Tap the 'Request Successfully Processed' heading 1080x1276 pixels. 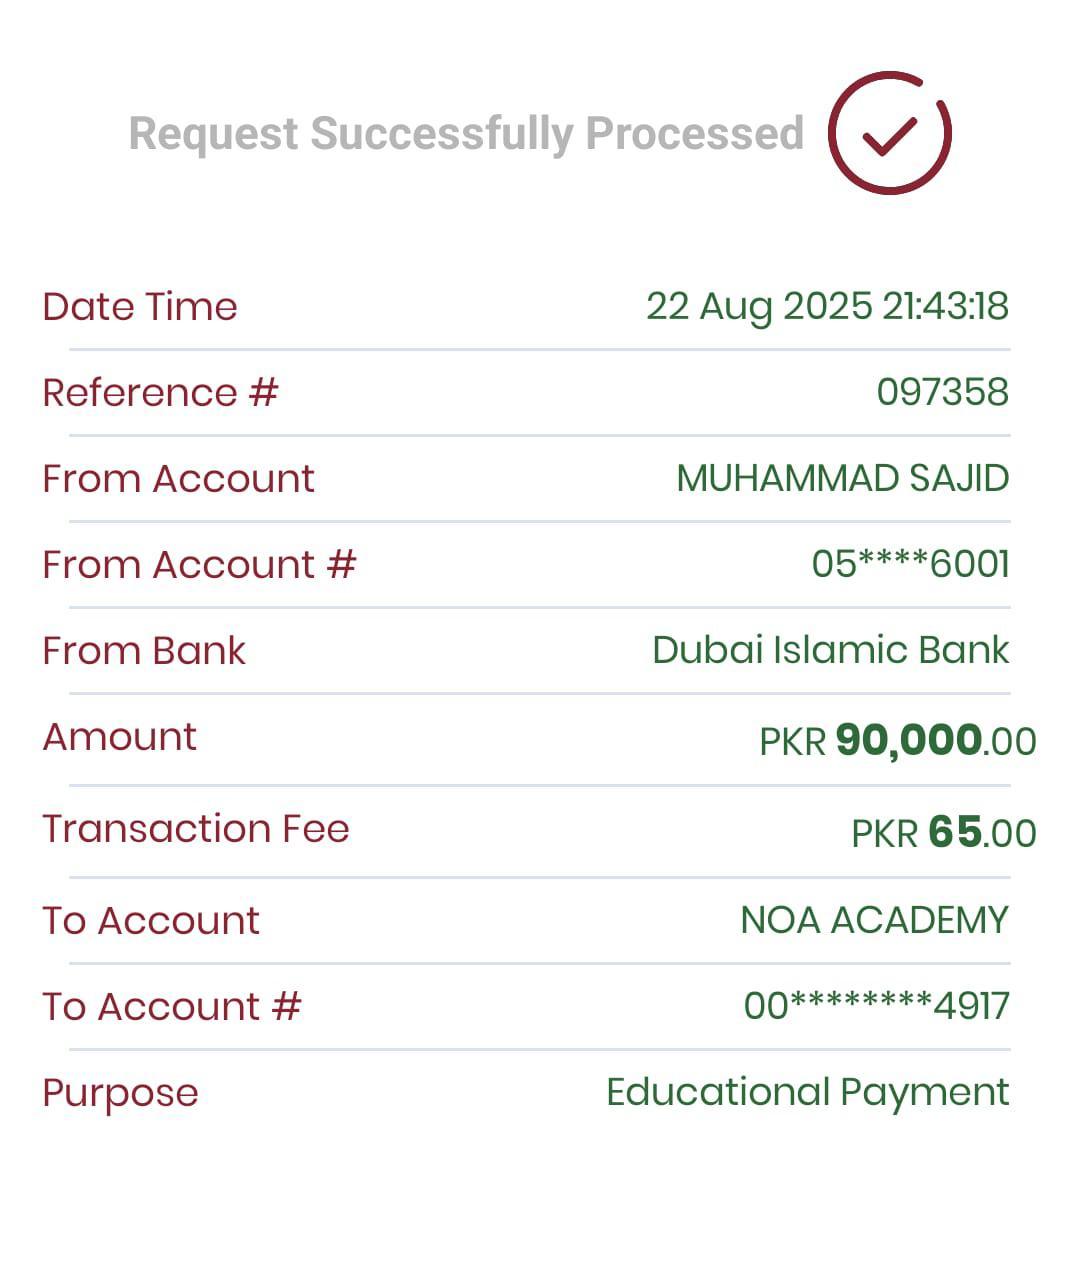pos(466,134)
